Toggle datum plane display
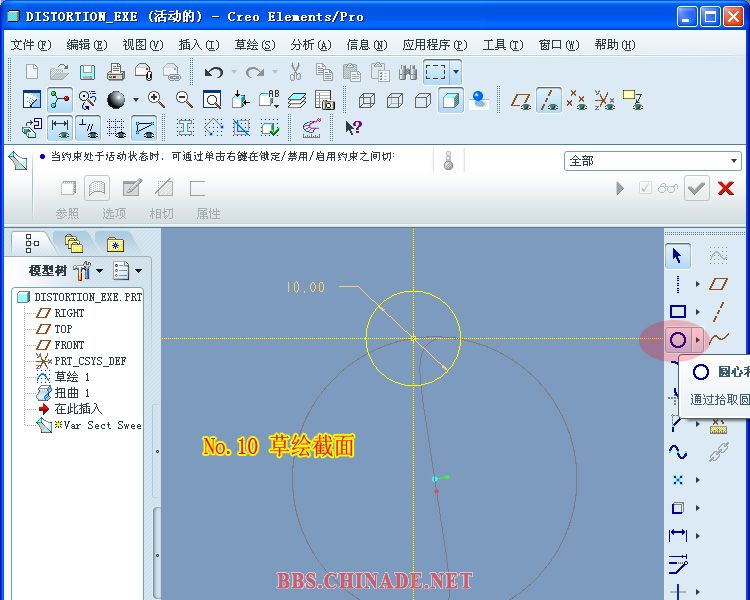Image resolution: width=750 pixels, height=600 pixels. click(x=521, y=100)
